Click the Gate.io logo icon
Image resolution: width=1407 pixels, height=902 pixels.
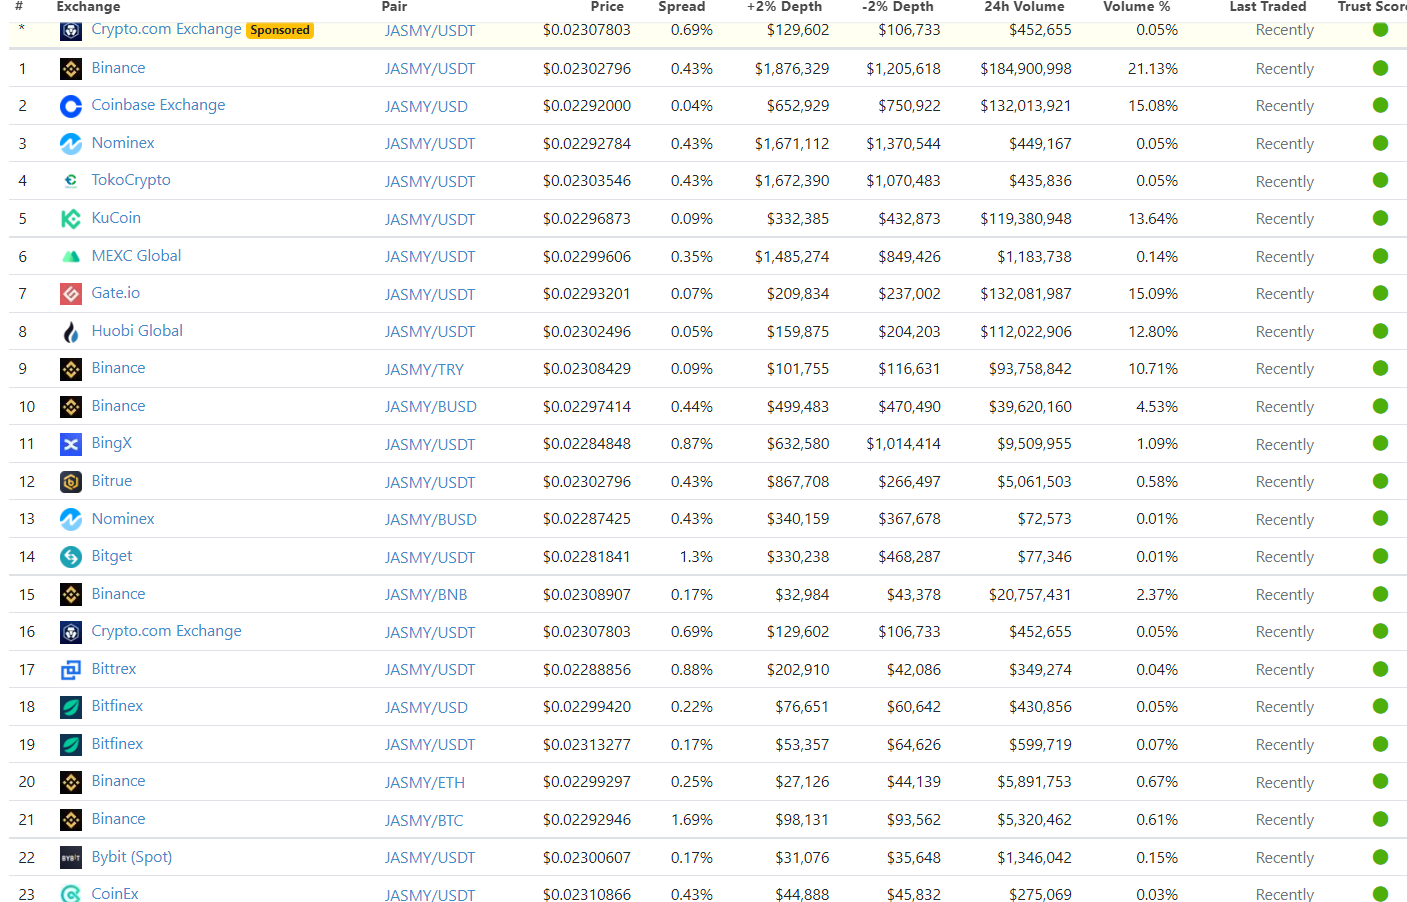point(71,294)
